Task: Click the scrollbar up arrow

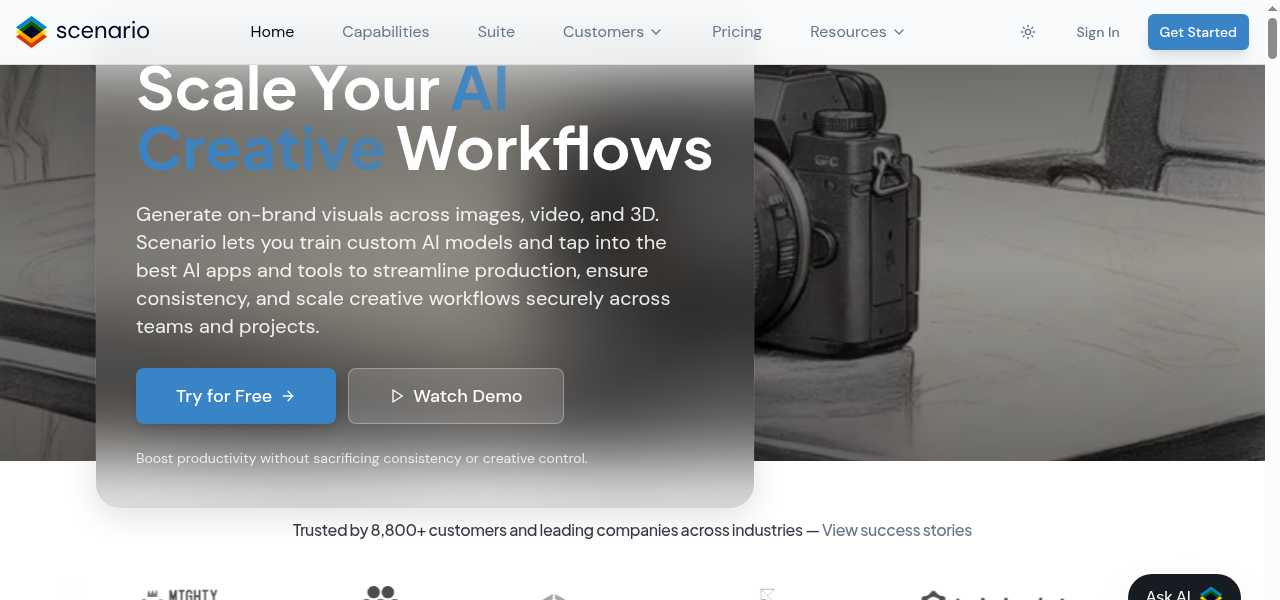Action: (1273, 7)
